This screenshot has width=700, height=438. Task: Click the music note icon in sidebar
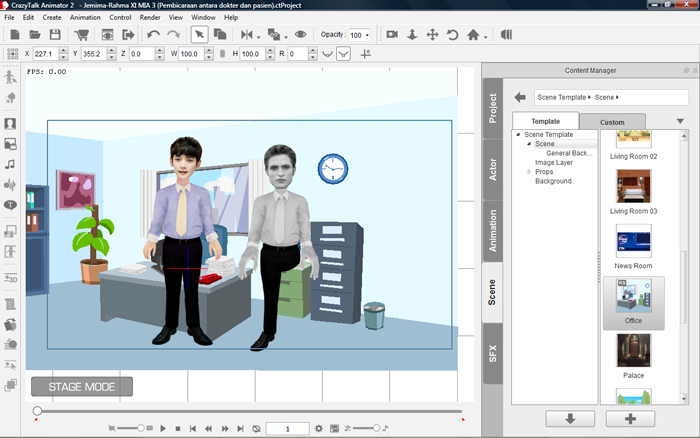coord(10,164)
